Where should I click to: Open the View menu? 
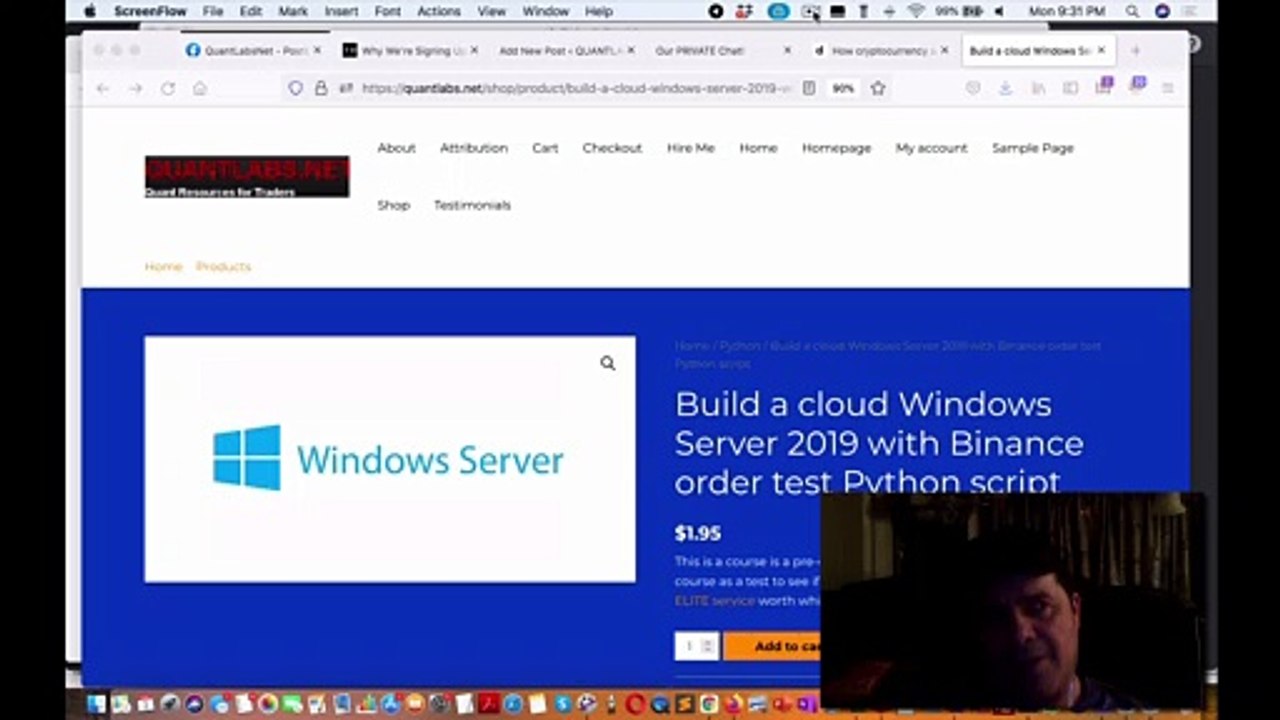tap(492, 11)
